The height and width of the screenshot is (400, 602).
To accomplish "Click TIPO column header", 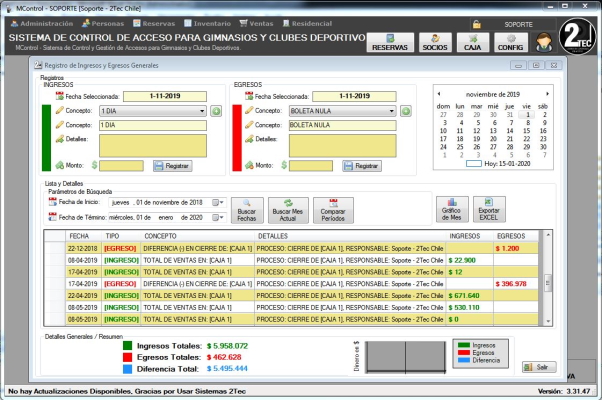I will click(122, 236).
